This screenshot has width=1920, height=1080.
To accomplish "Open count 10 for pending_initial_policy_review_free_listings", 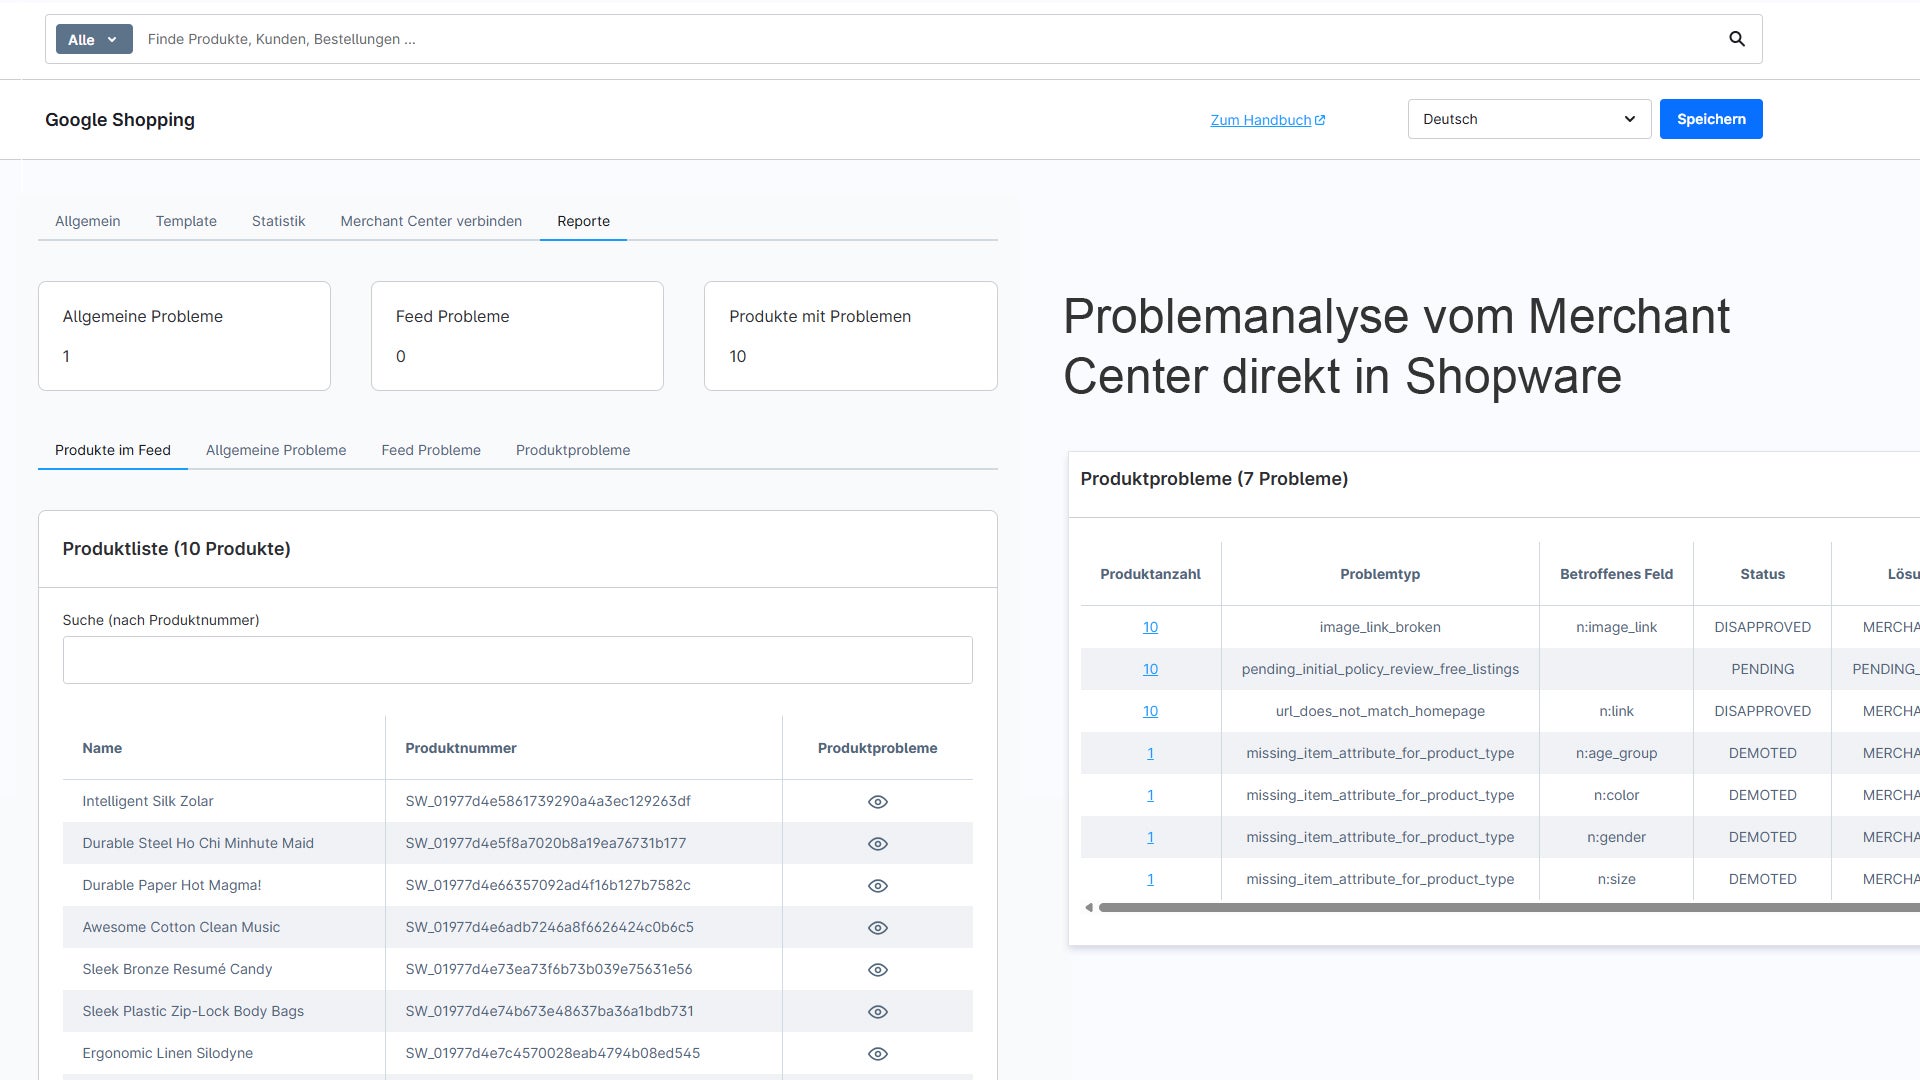I will pos(1150,669).
